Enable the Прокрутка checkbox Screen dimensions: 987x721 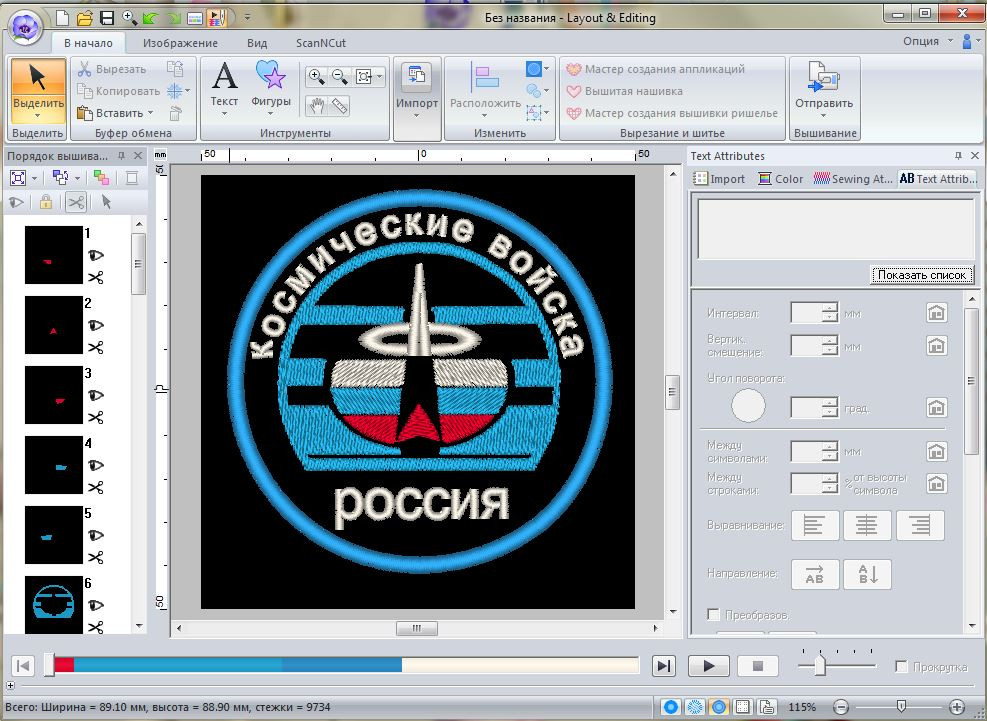tap(901, 666)
